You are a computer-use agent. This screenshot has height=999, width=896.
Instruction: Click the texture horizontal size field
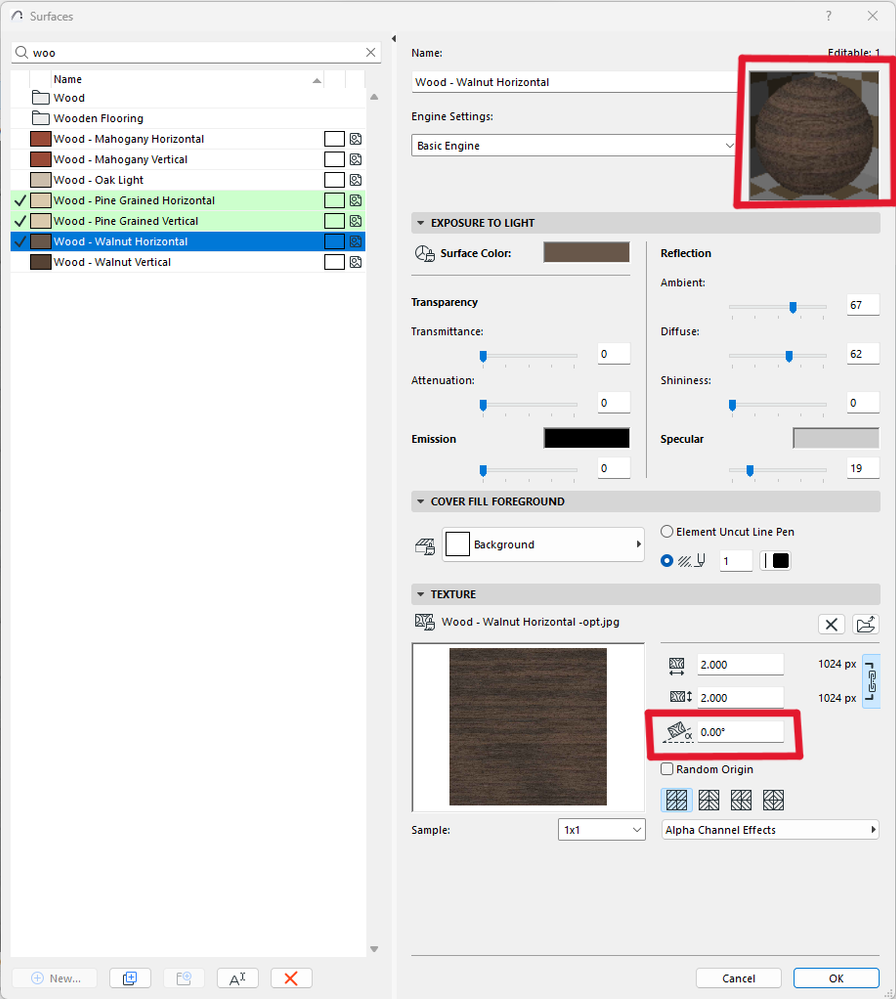[741, 665]
